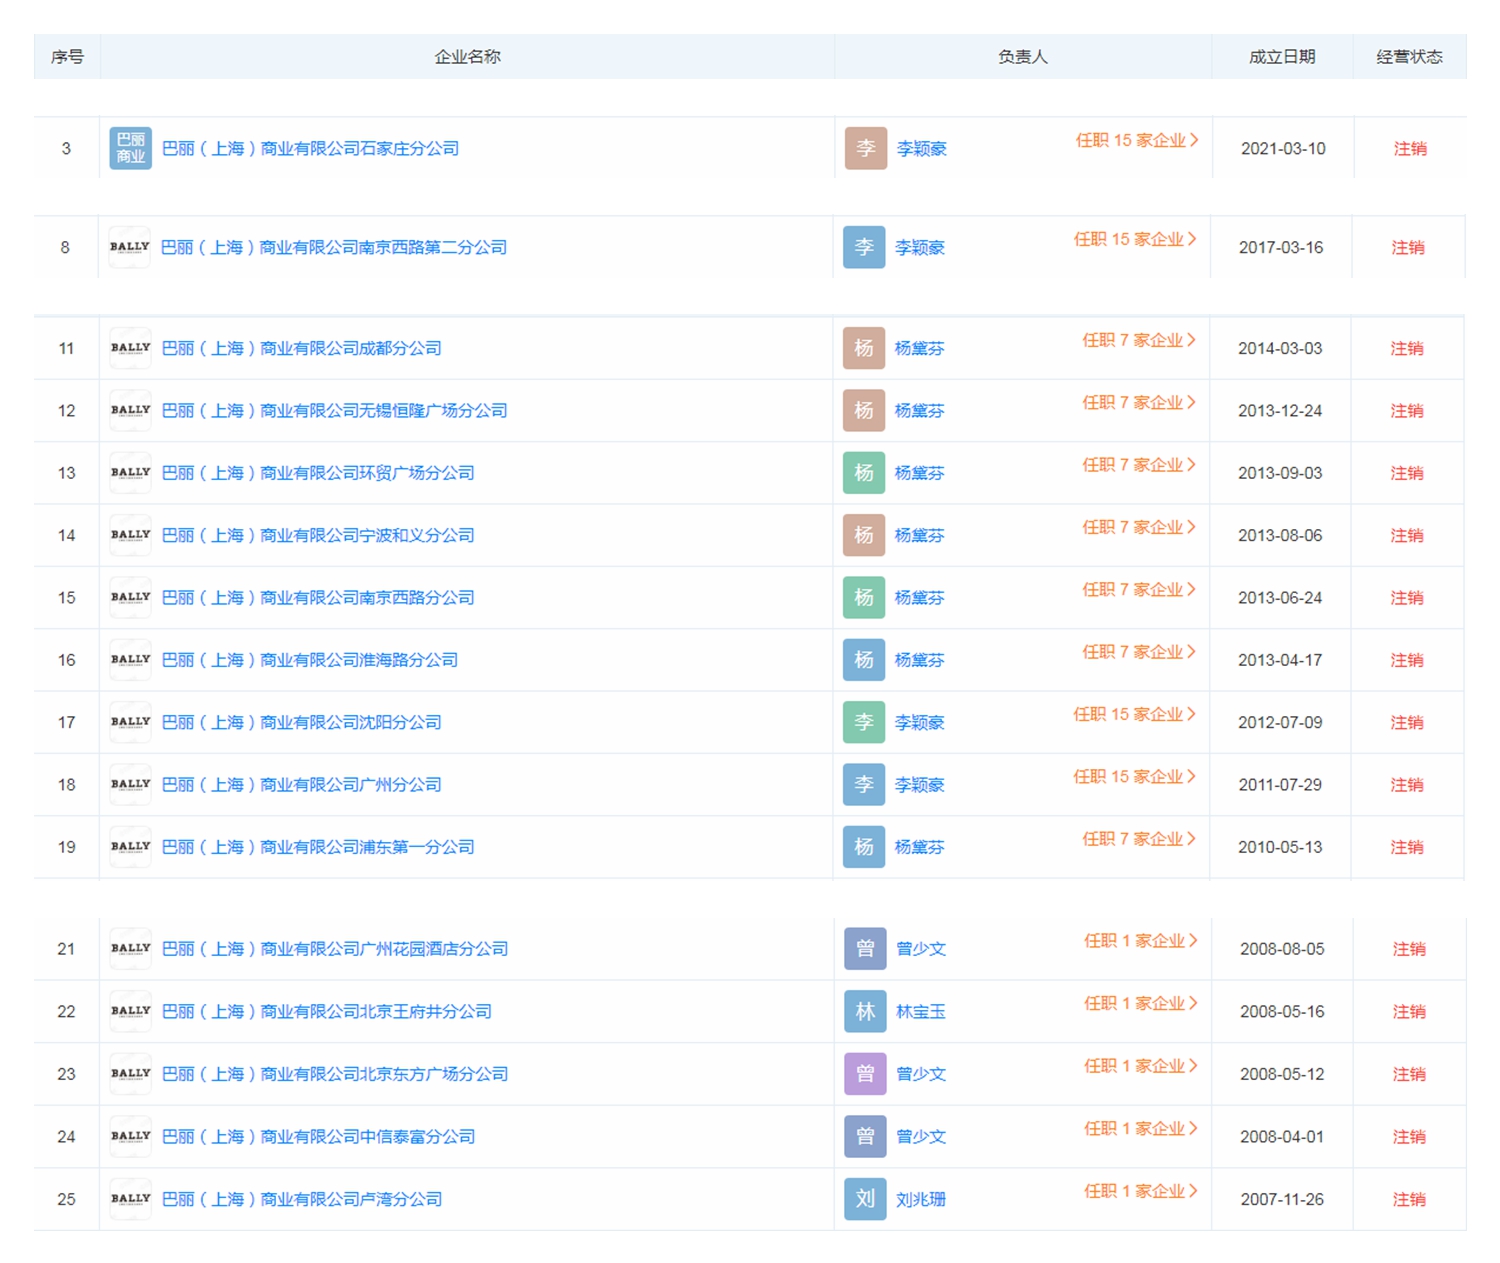Click the 曾 avatar in the 广州花园酒店分公司 row

click(x=865, y=948)
